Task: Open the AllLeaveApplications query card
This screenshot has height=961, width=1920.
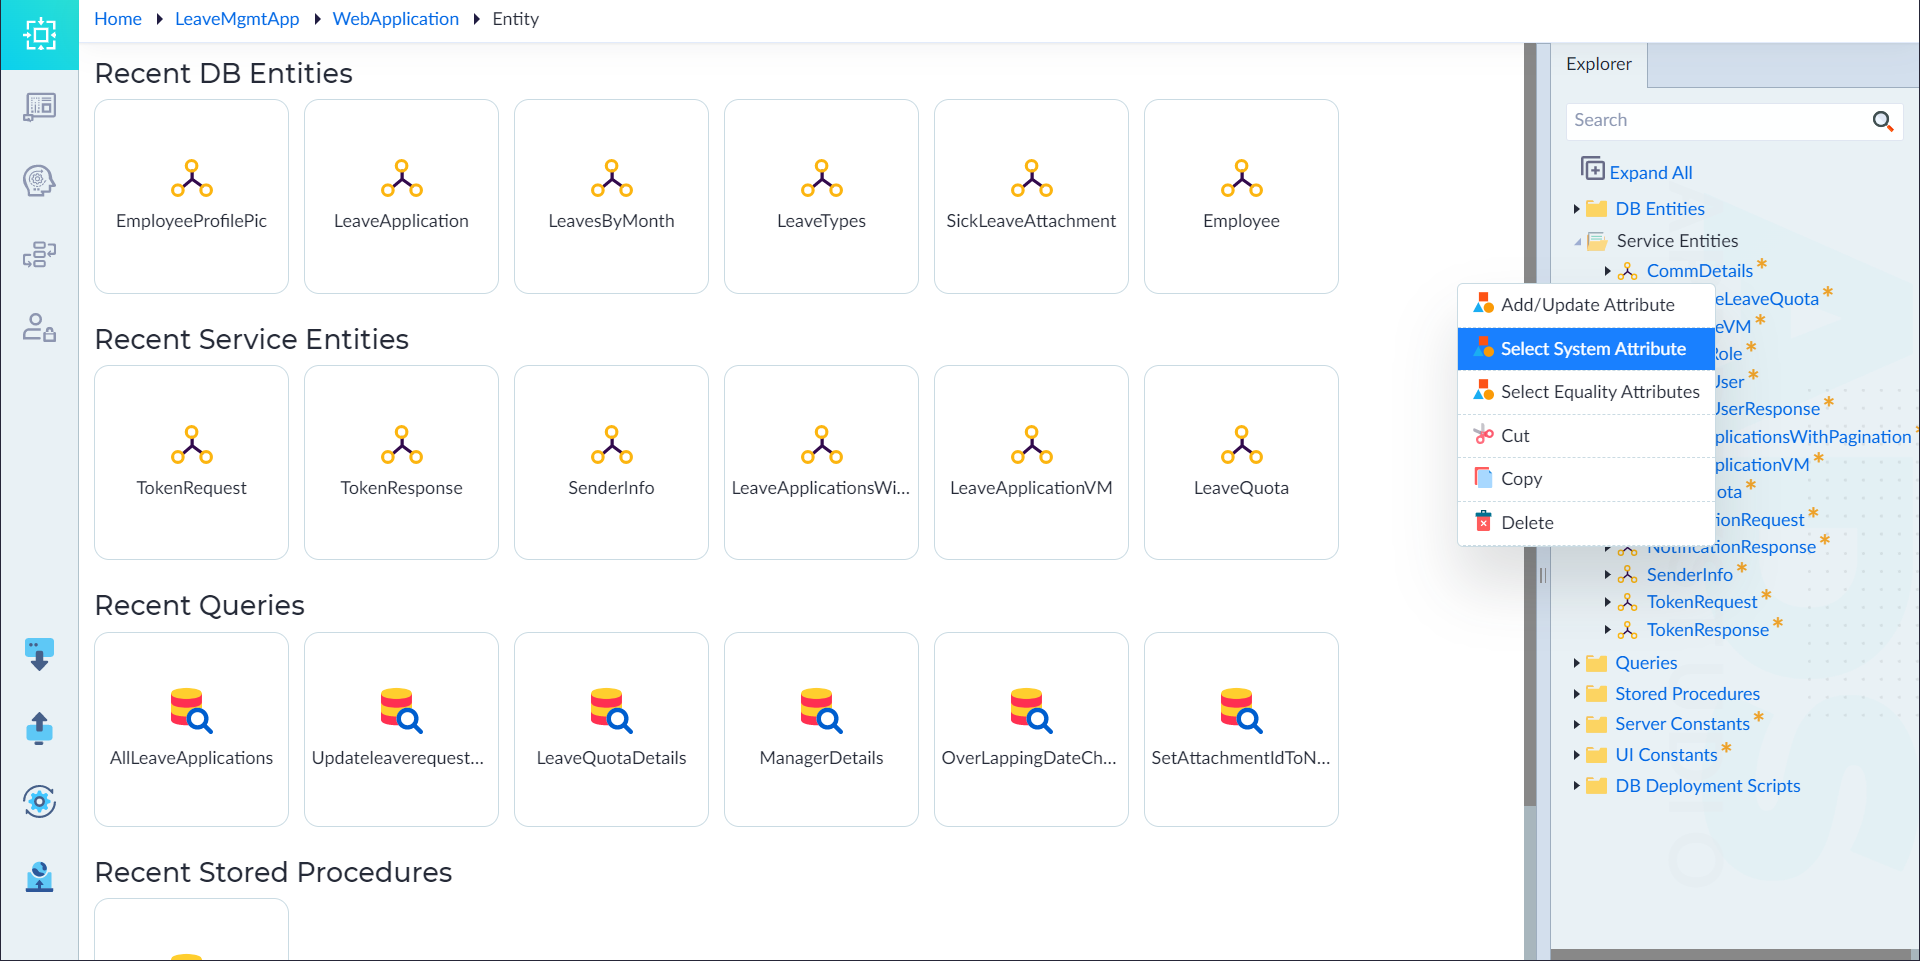Action: click(191, 729)
